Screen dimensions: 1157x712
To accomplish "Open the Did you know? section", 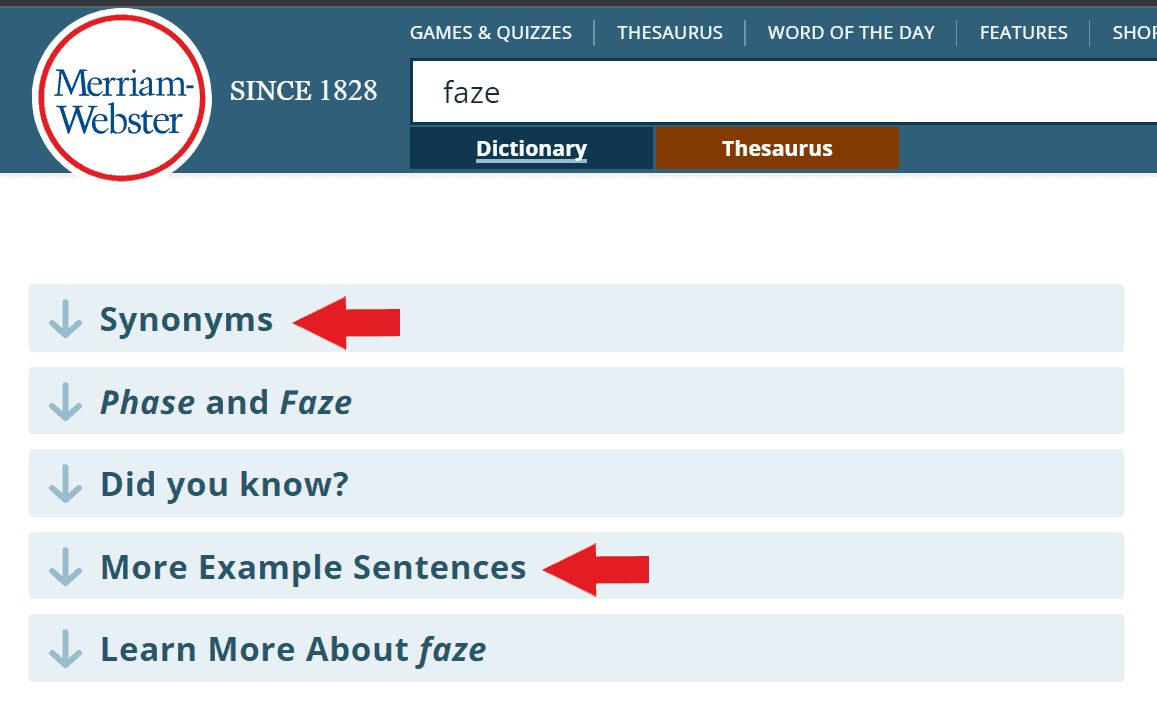I will [x=223, y=483].
